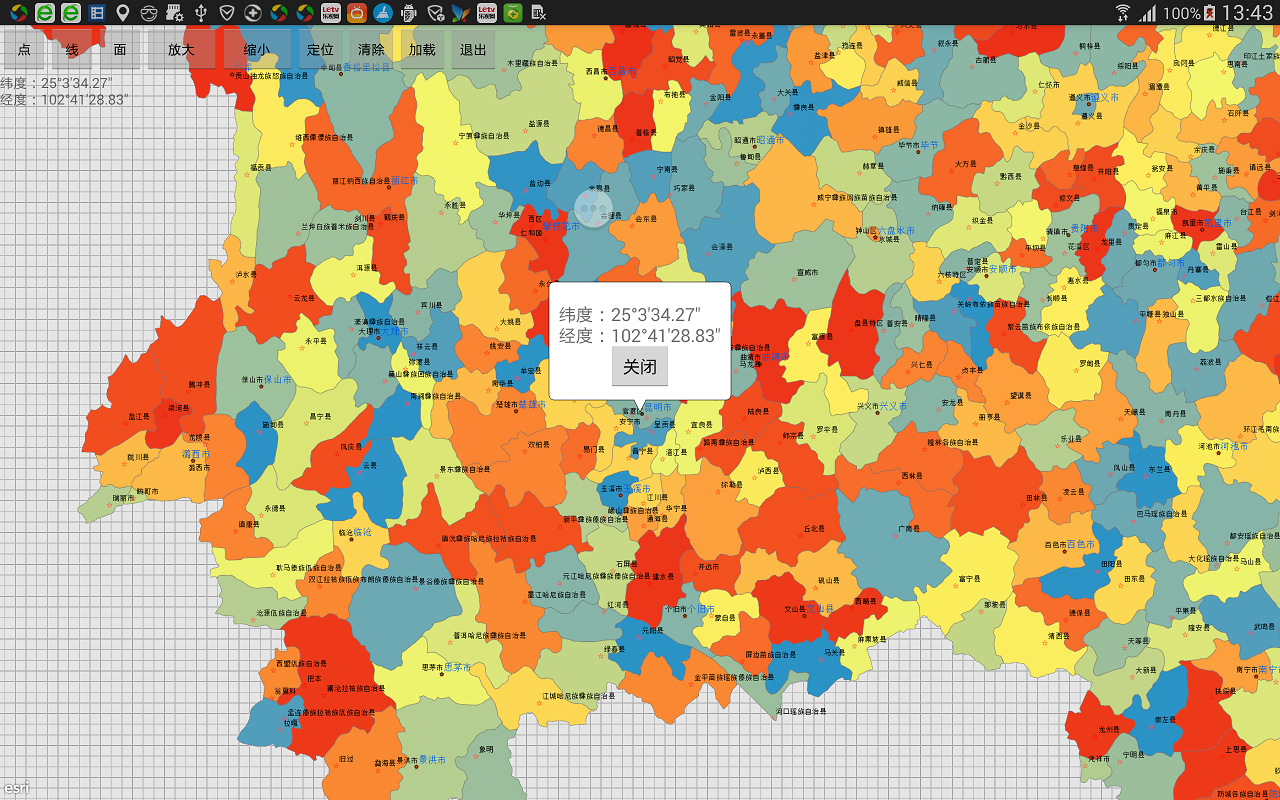Close the coordinate popup with 关闭
Image resolution: width=1280 pixels, height=800 pixels.
[x=640, y=367]
